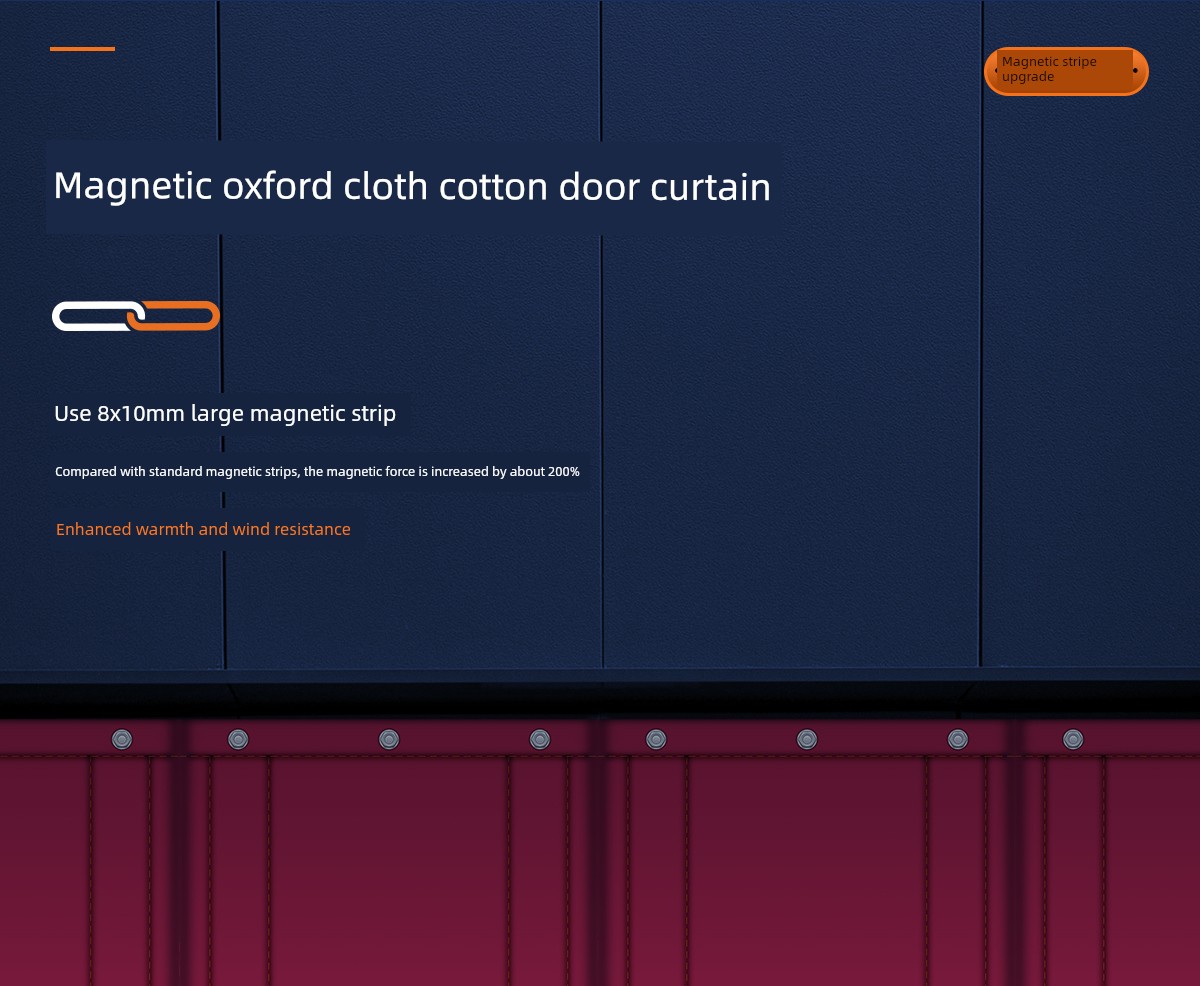Click "Enhanced warmth and wind resistance" orange text

point(203,529)
